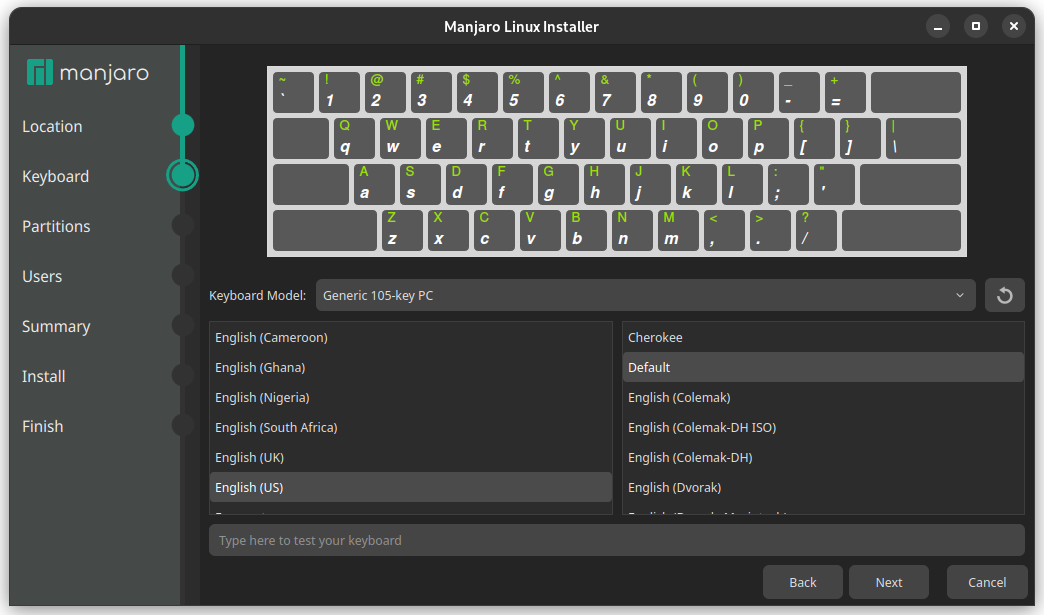Cancel the installation
Viewport: 1044px width, 615px height.
tap(987, 582)
